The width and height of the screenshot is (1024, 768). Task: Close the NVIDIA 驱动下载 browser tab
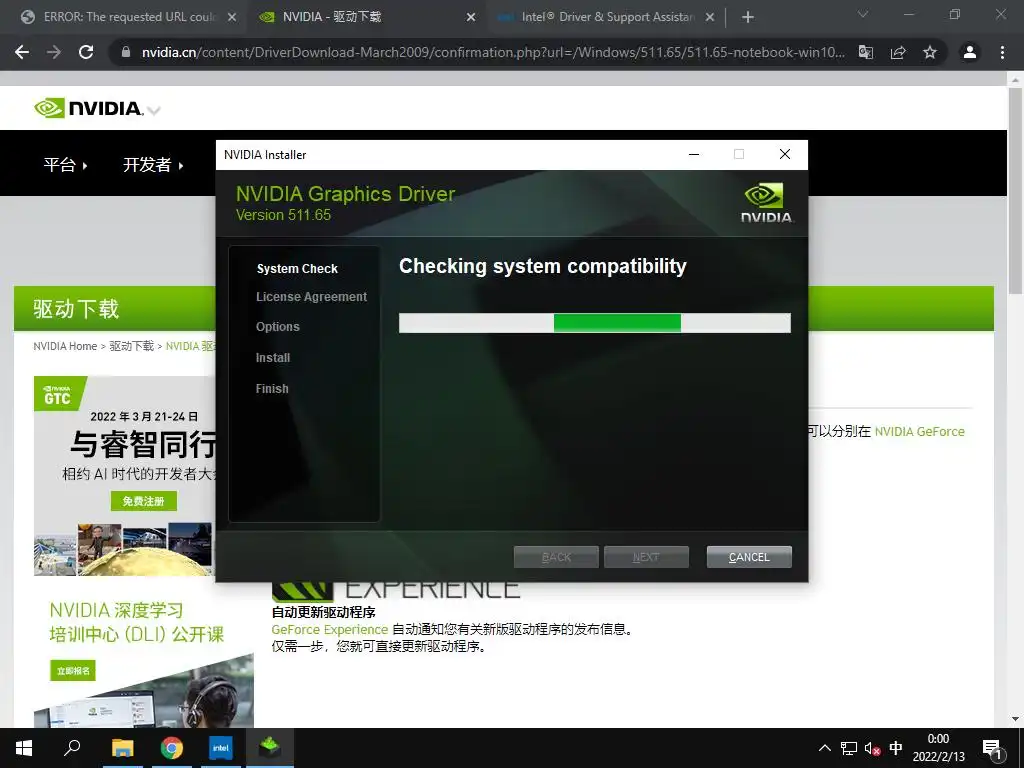pyautogui.click(x=471, y=18)
